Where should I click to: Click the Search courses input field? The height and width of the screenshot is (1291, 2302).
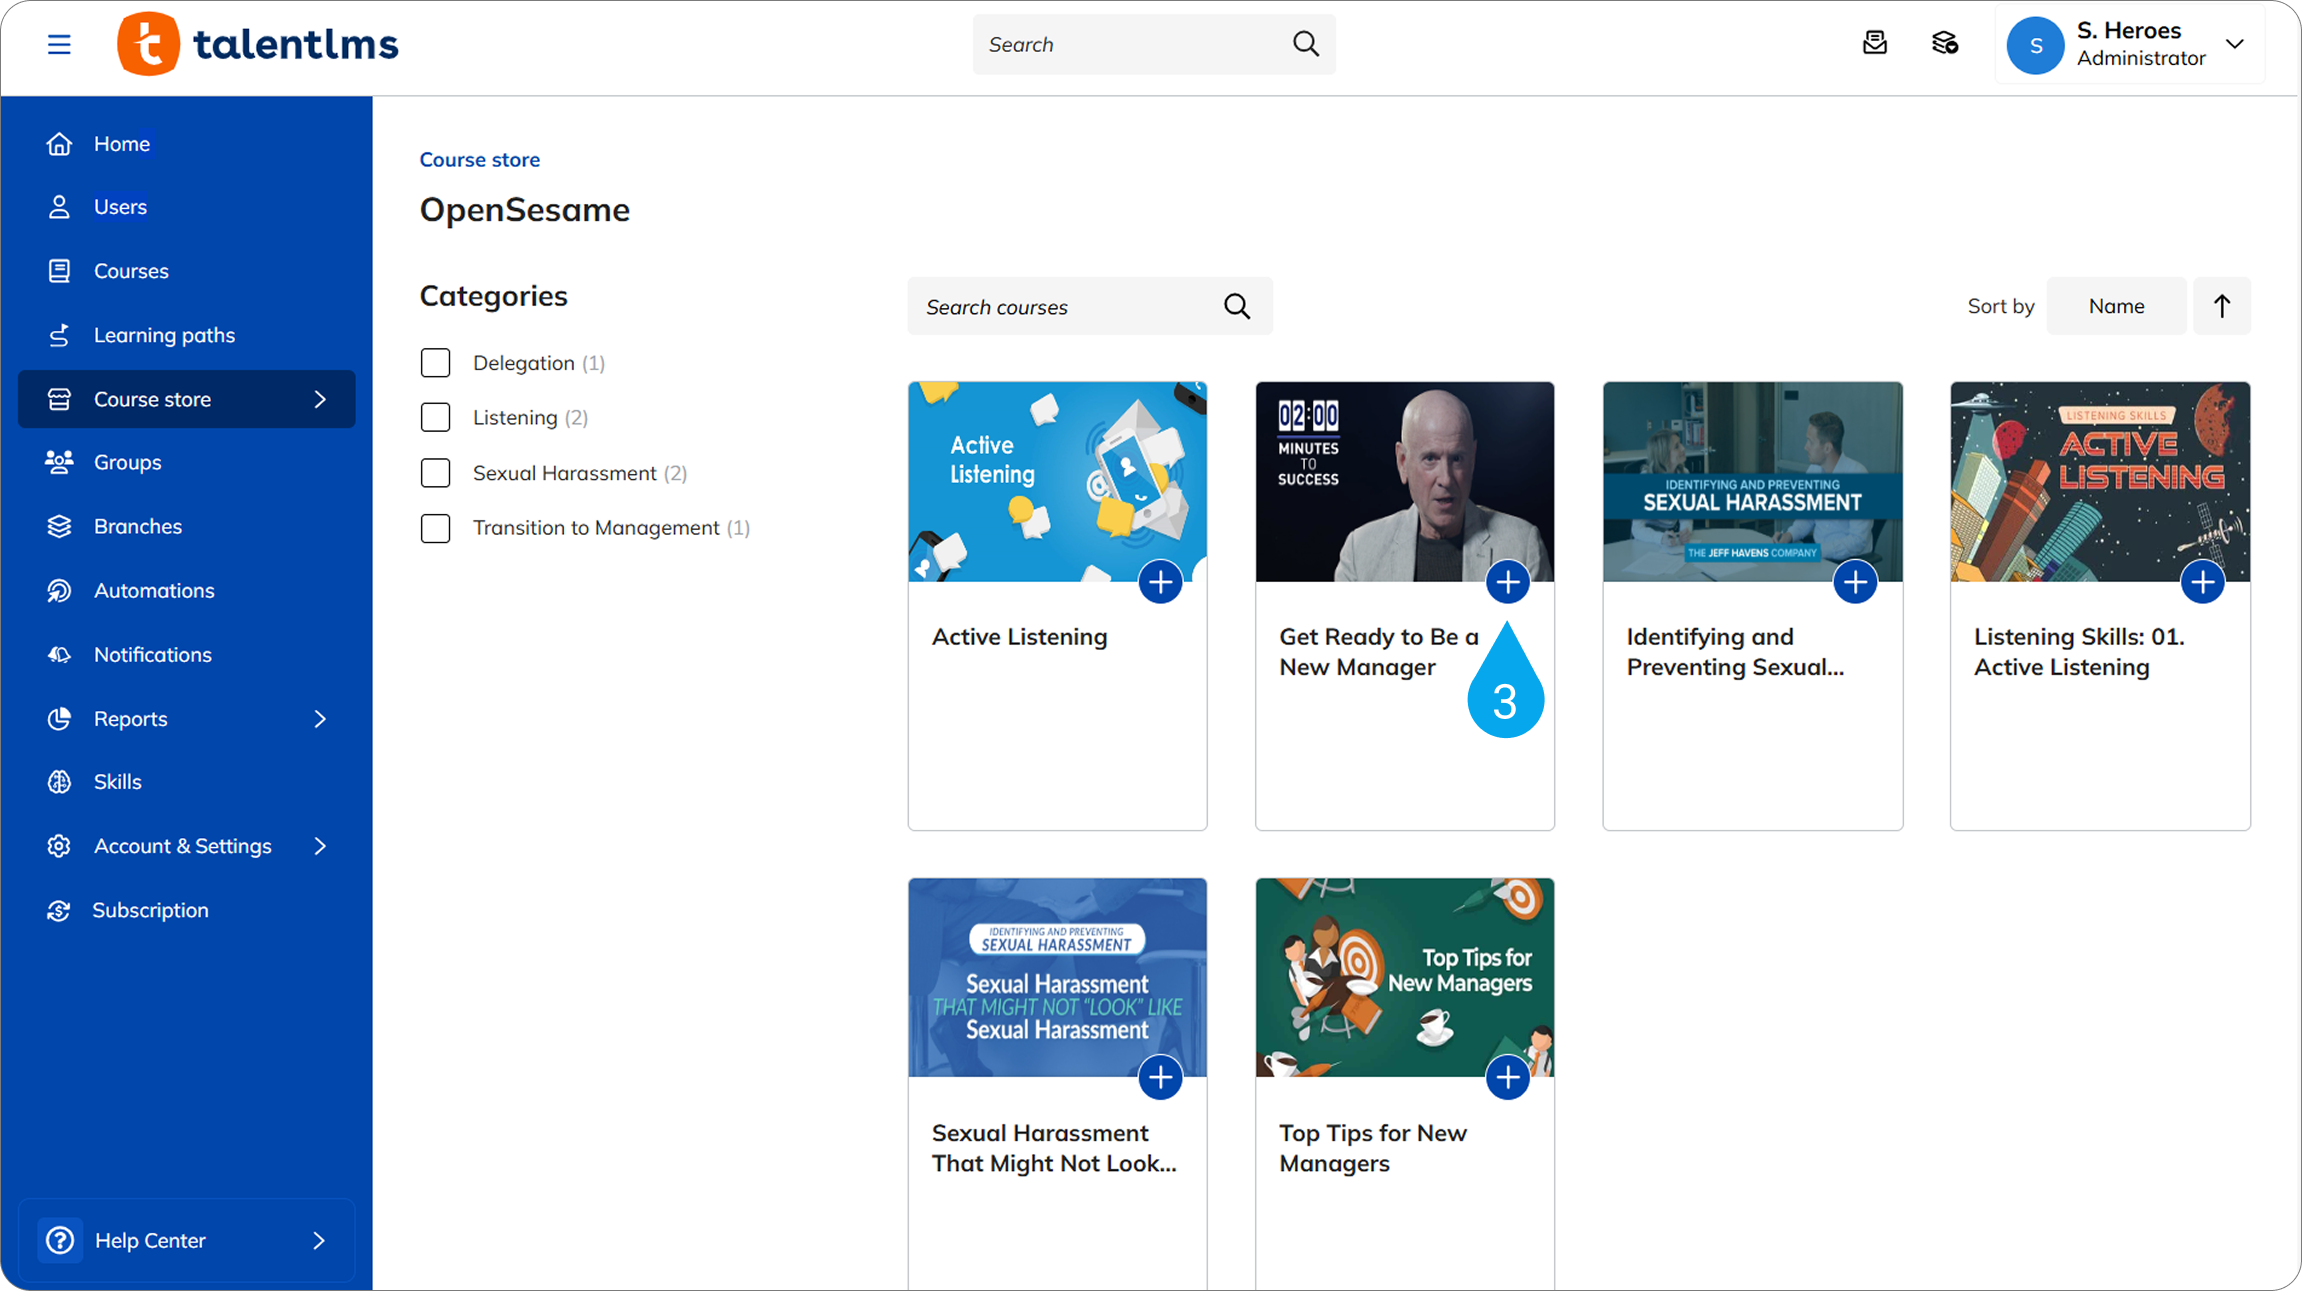coord(1060,307)
